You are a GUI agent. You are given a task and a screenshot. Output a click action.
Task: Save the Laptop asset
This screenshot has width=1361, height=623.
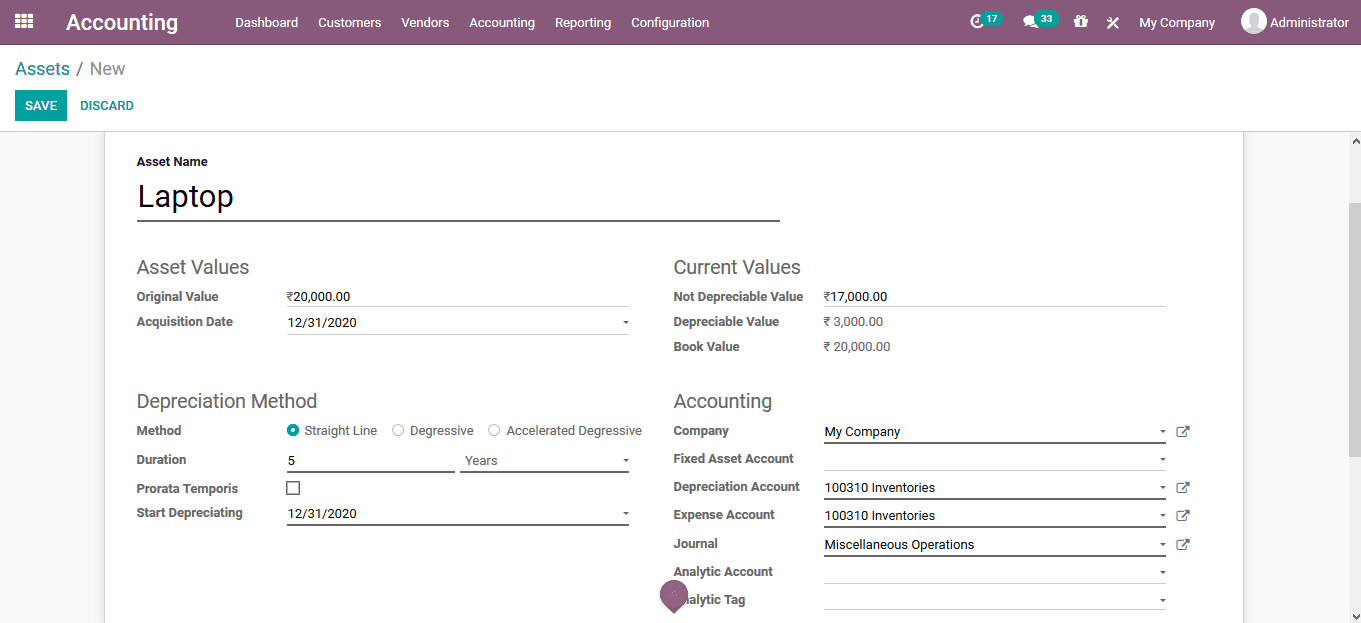[40, 105]
